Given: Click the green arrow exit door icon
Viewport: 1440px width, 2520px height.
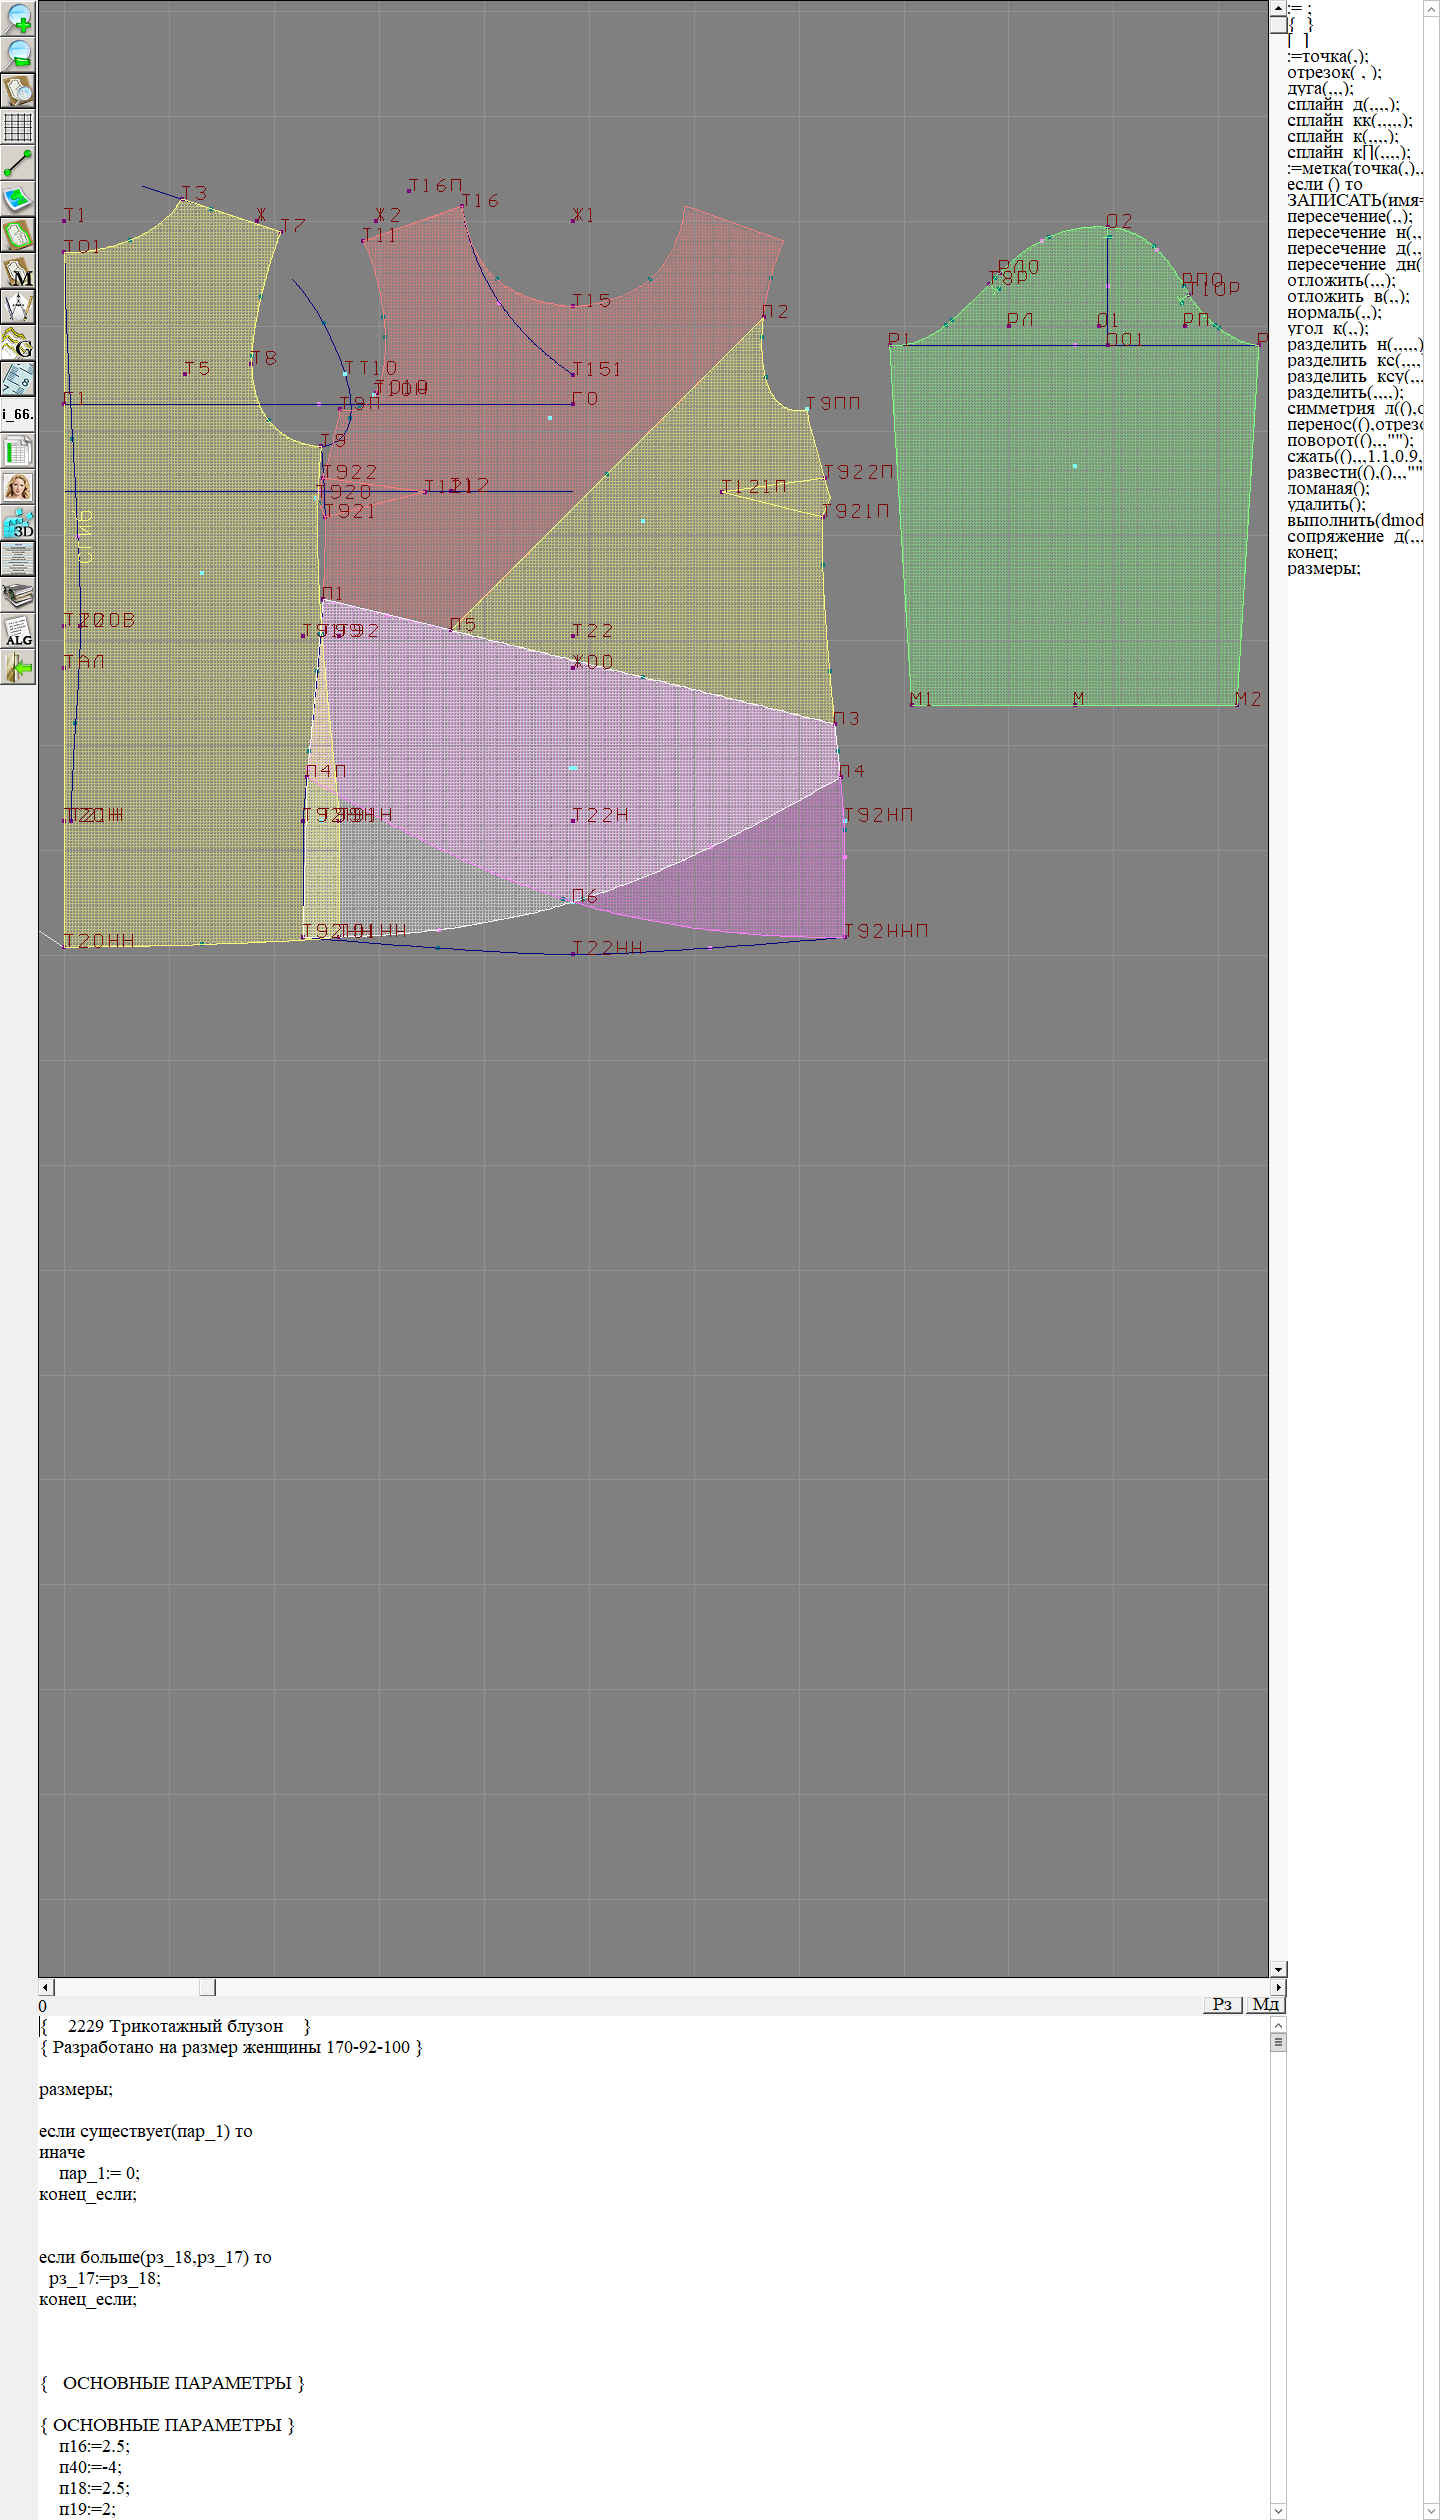Looking at the screenshot, I should [x=18, y=667].
